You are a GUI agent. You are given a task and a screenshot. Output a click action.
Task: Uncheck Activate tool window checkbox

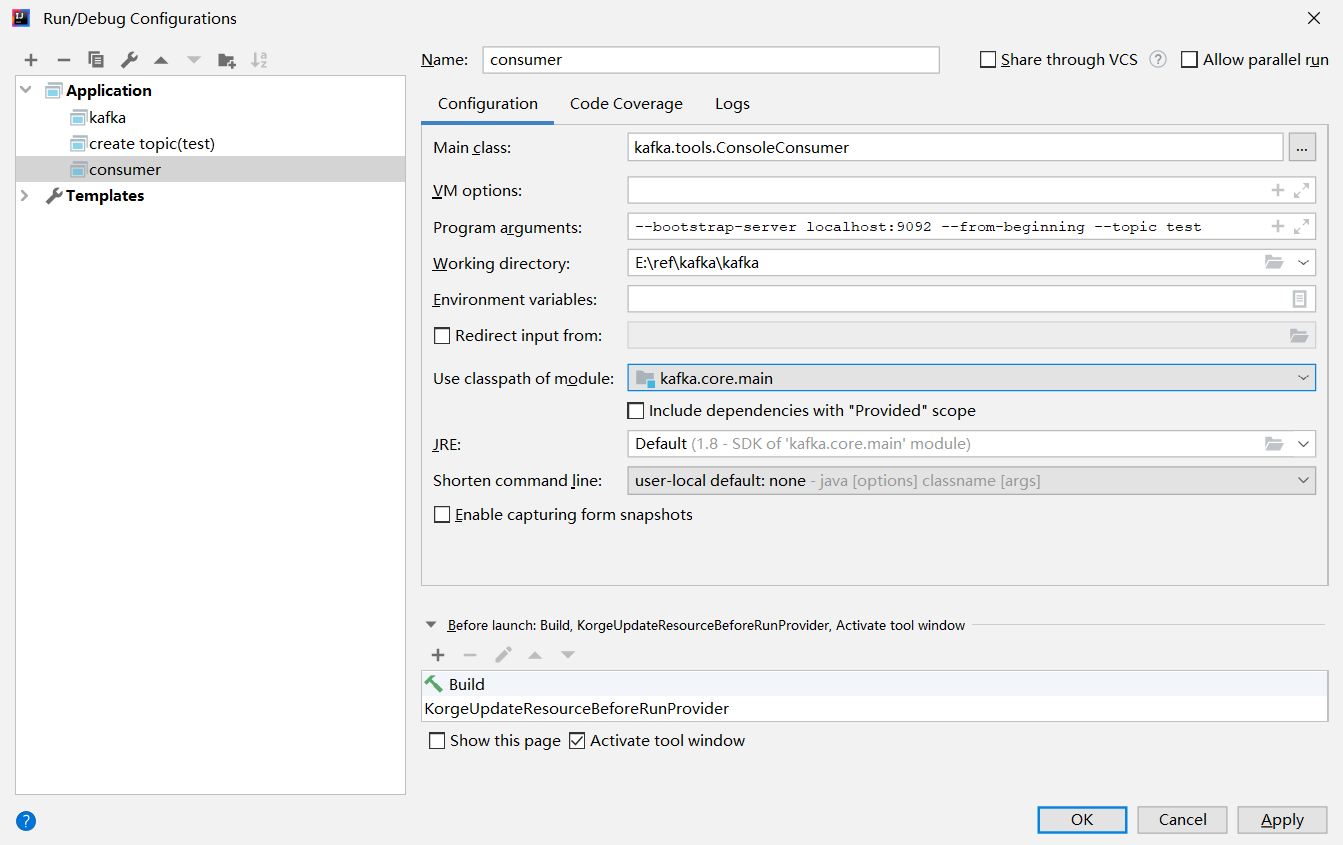coord(577,741)
